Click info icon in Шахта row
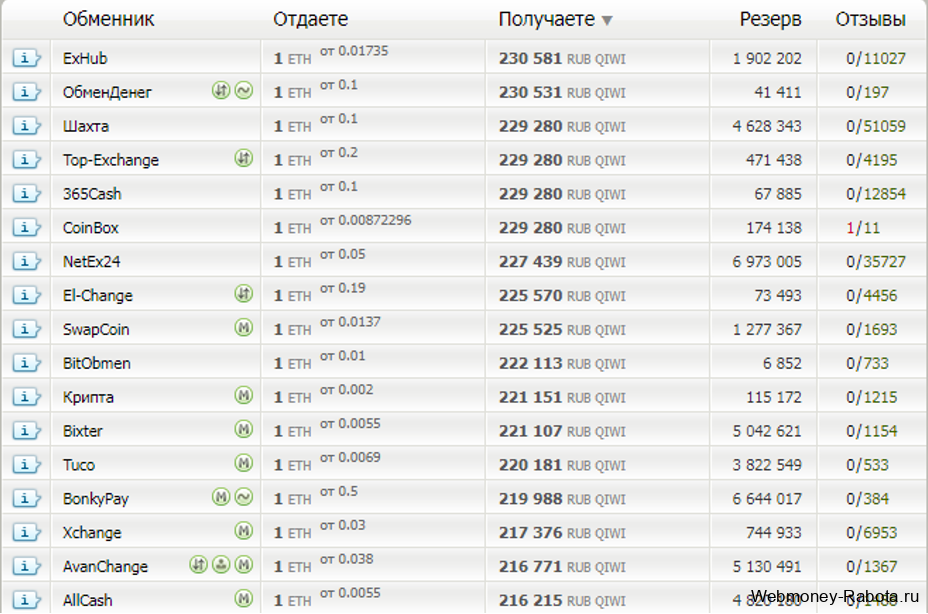This screenshot has height=614, width=928. [26, 126]
